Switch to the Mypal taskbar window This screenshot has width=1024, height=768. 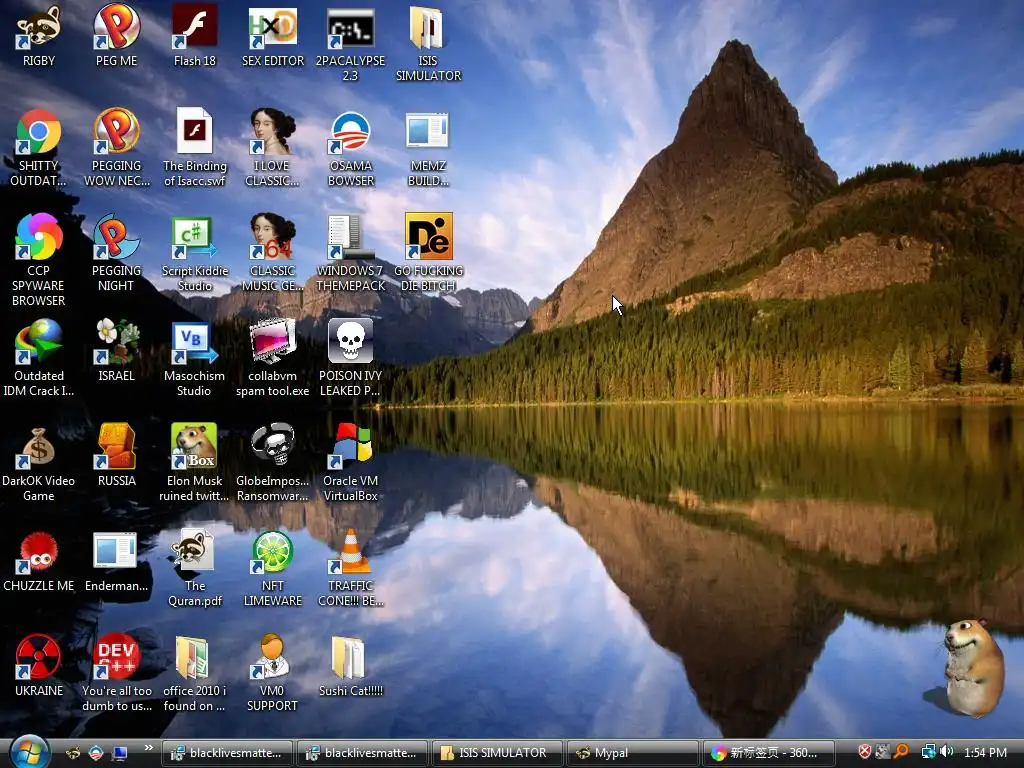coord(632,753)
